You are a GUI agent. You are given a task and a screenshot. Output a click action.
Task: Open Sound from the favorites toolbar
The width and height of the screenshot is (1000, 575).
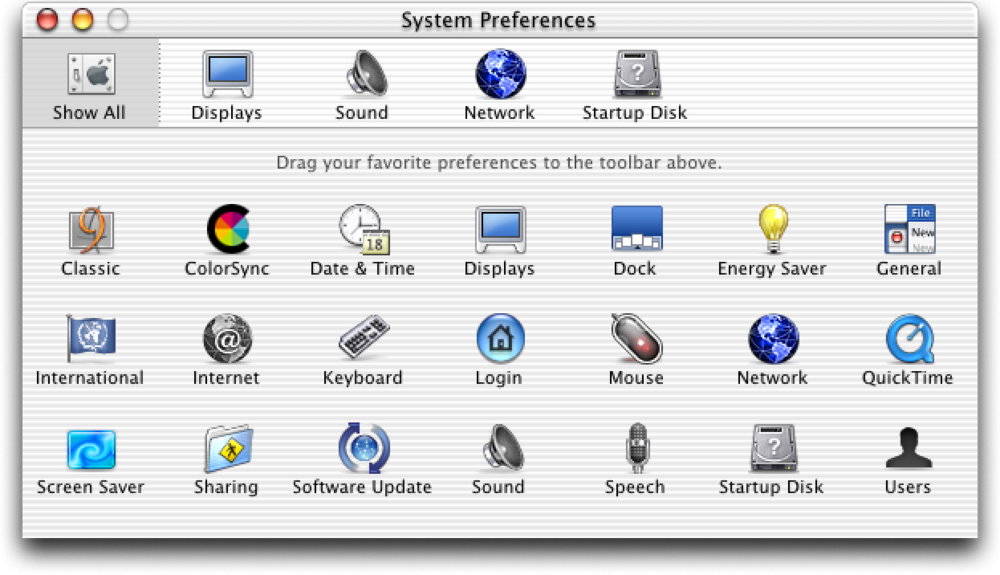point(363,85)
